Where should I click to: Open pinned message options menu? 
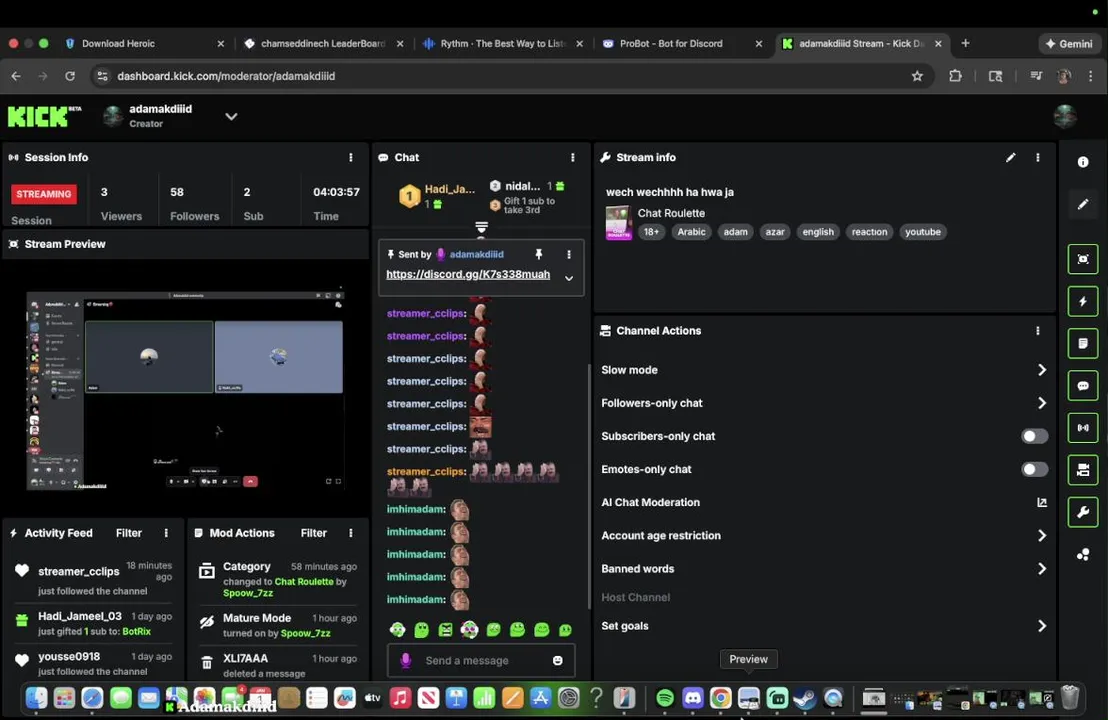[568, 254]
